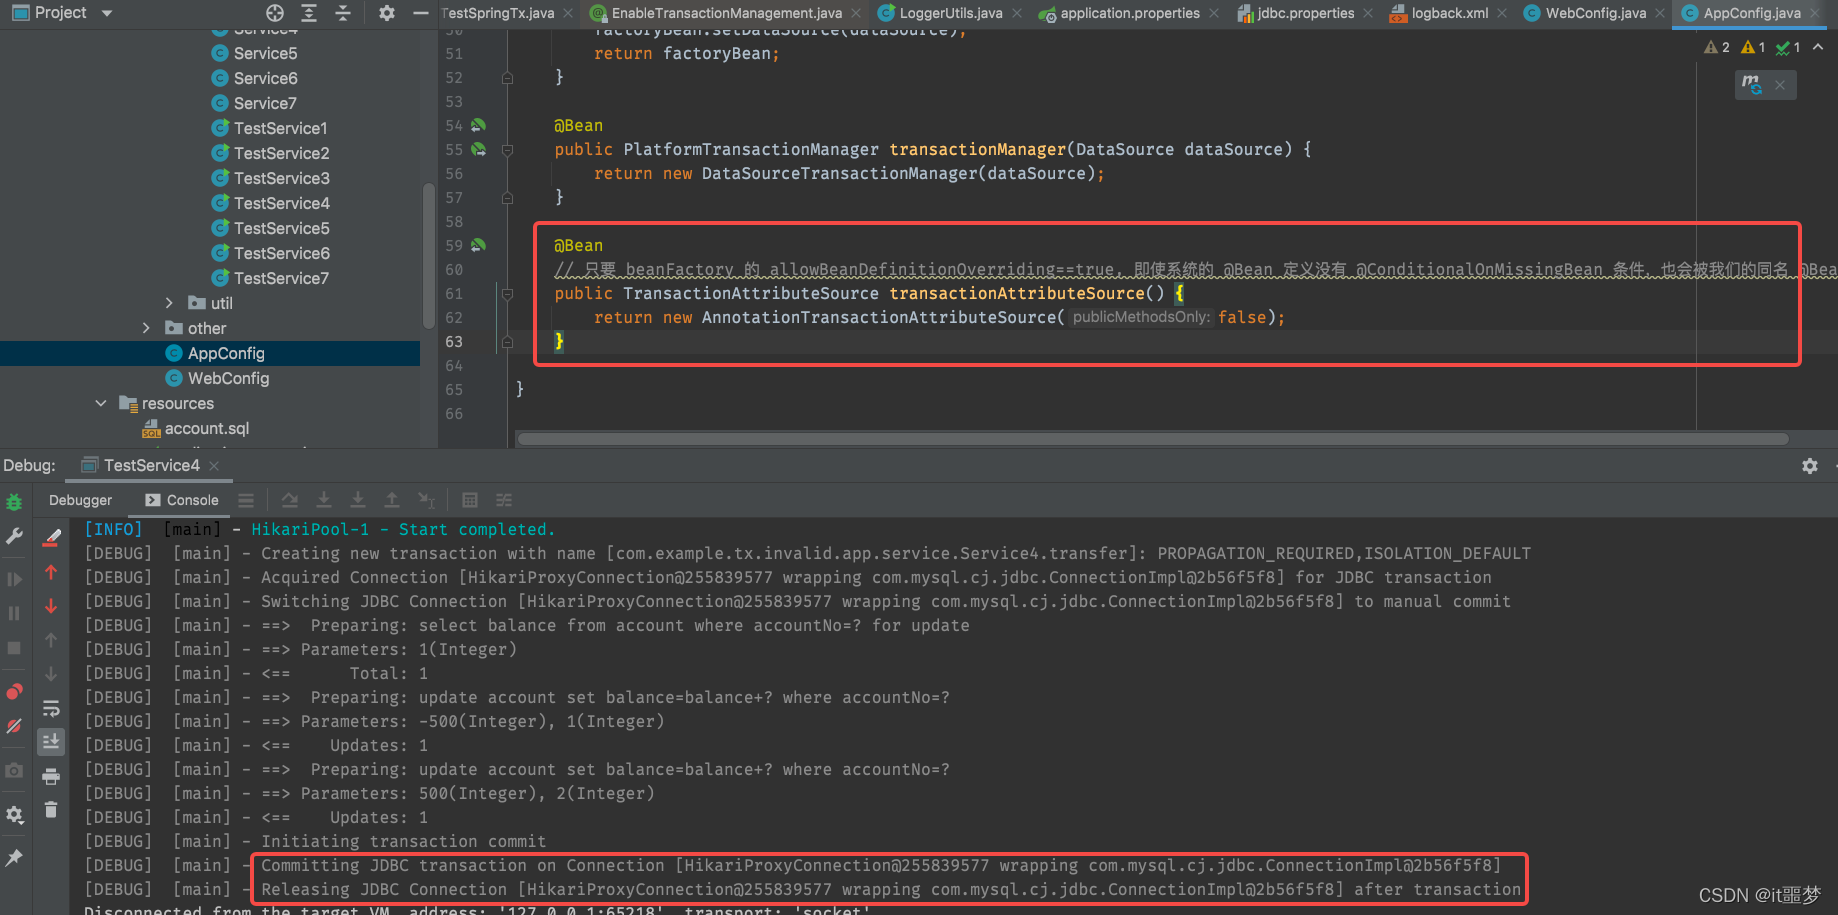The width and height of the screenshot is (1838, 915).
Task: Click Evaluate Expression calculator icon
Action: tap(470, 500)
